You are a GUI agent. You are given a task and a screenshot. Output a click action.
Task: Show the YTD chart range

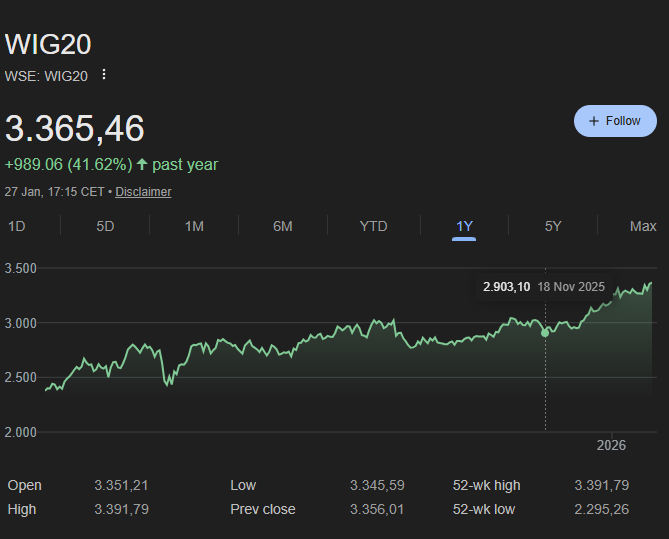tap(373, 226)
